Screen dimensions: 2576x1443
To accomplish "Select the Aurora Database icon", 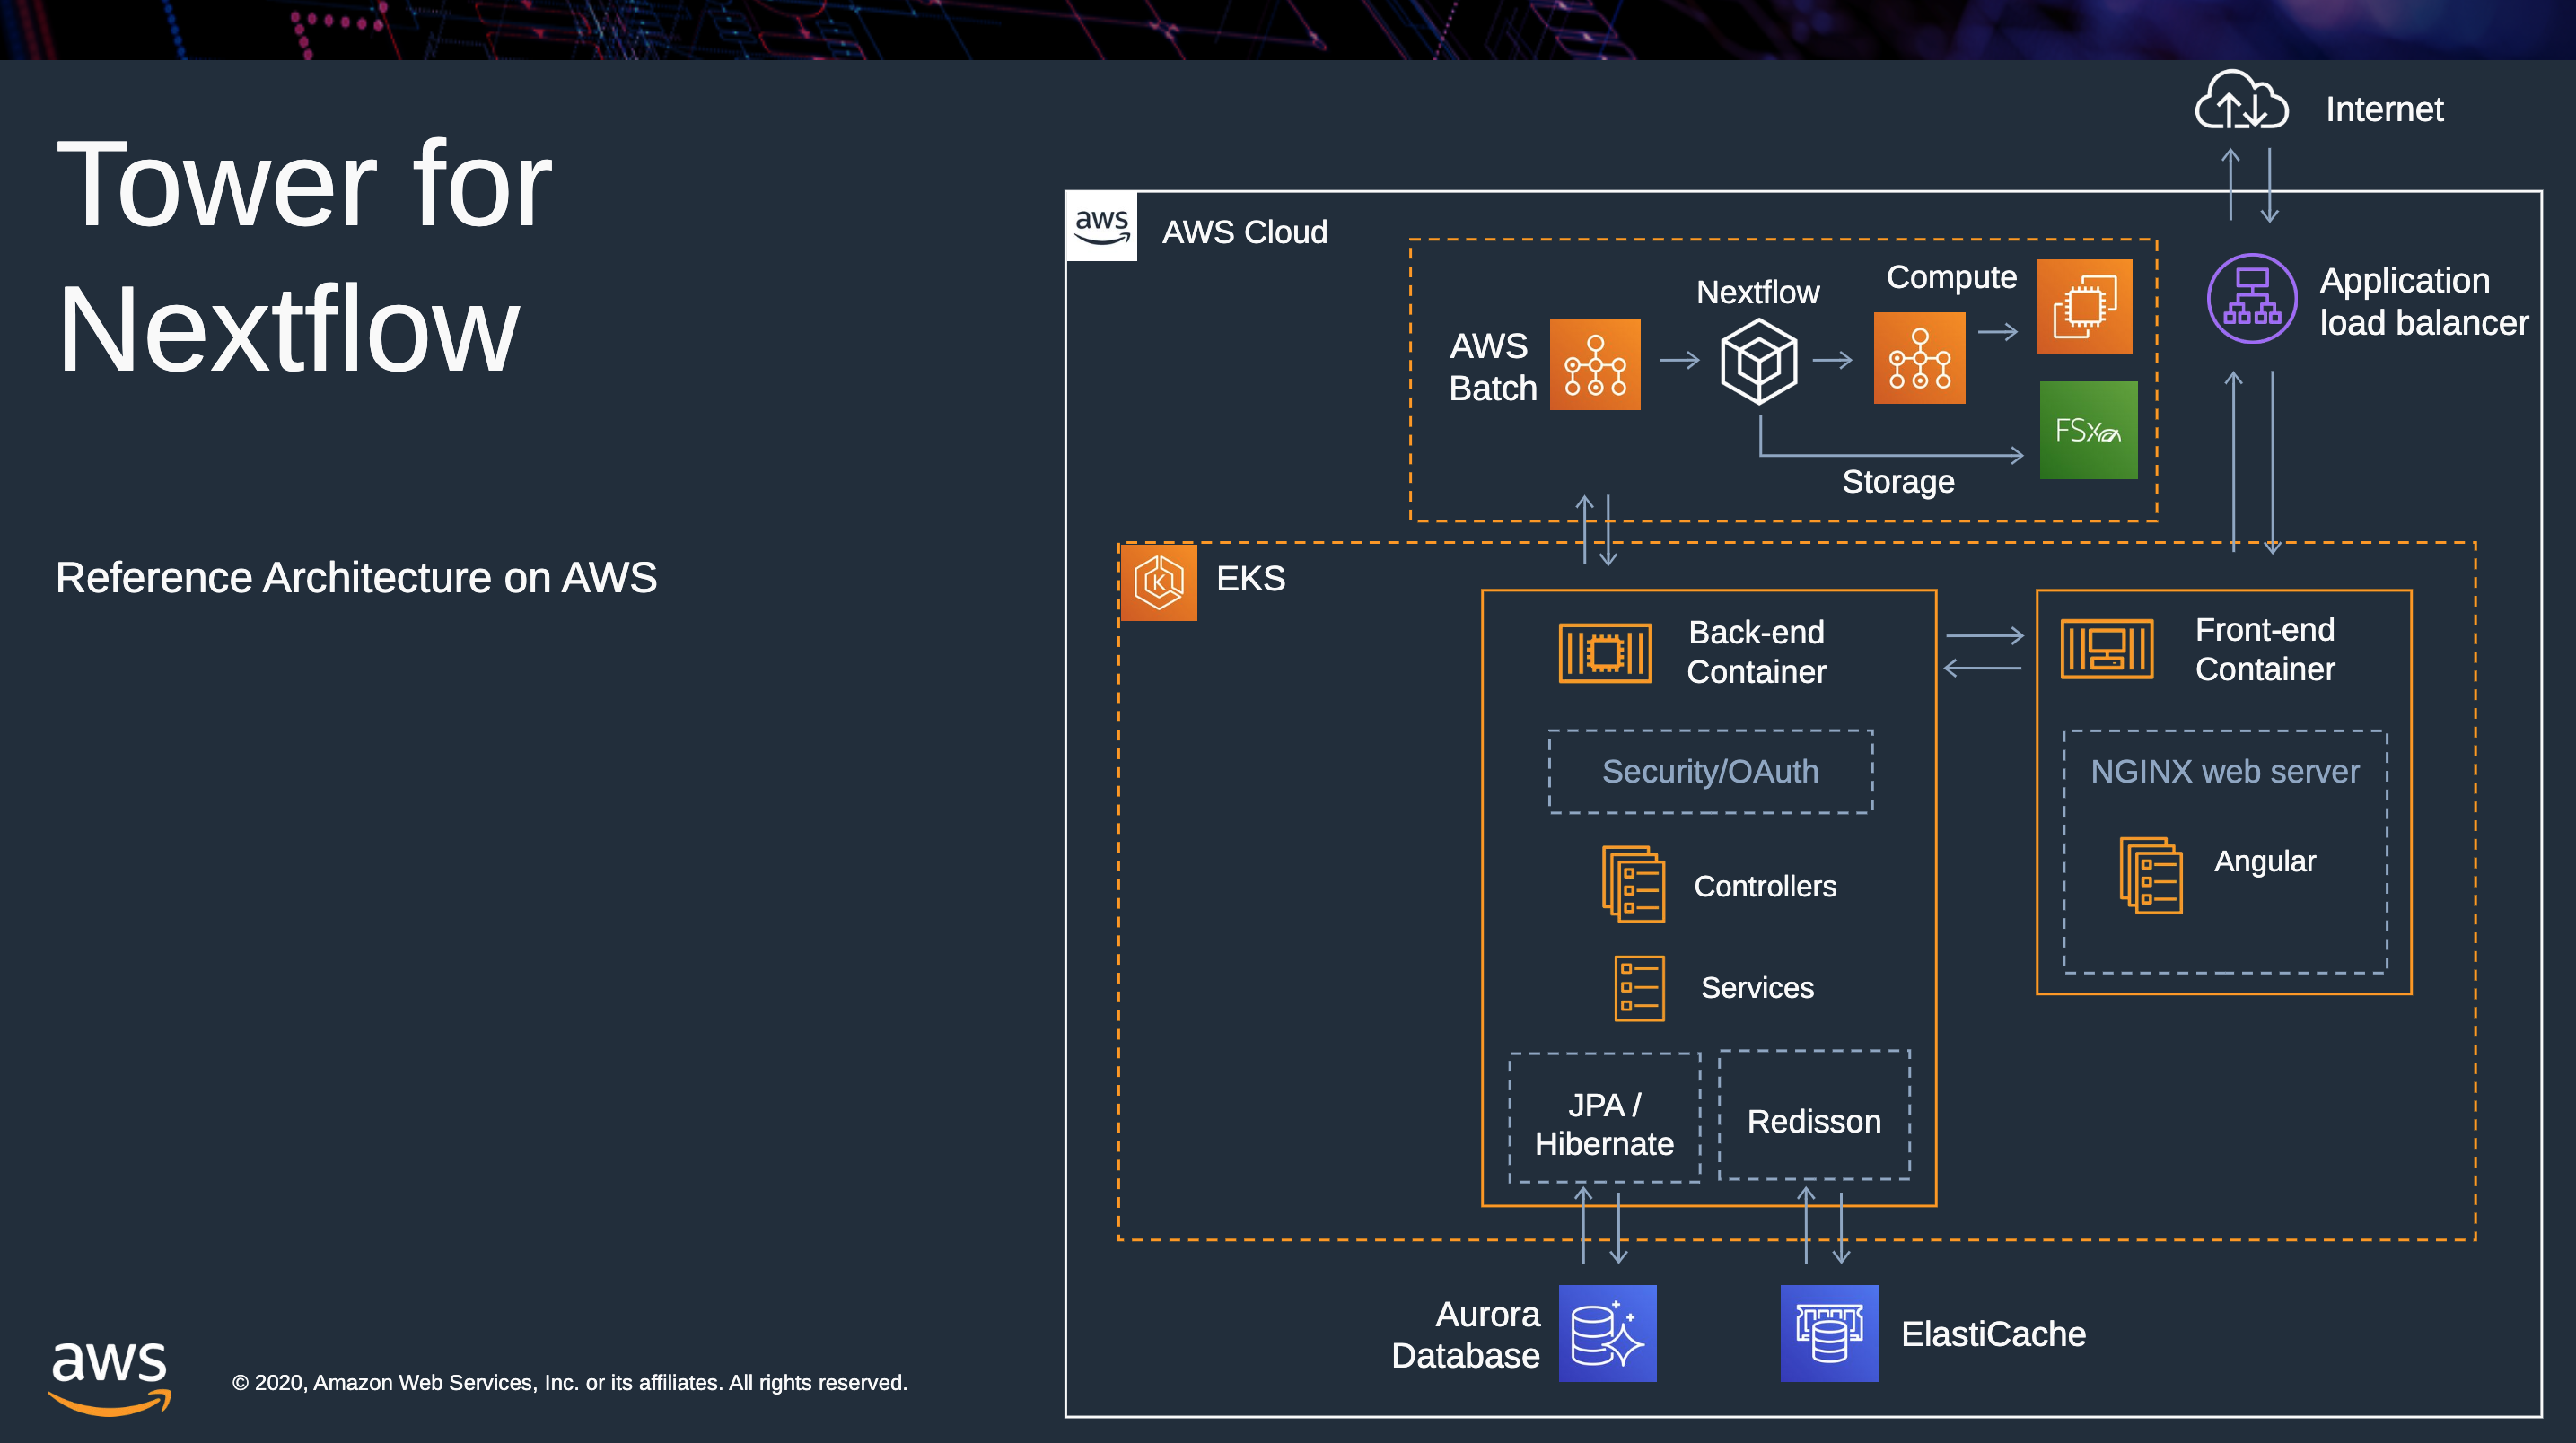I will coord(1607,1333).
